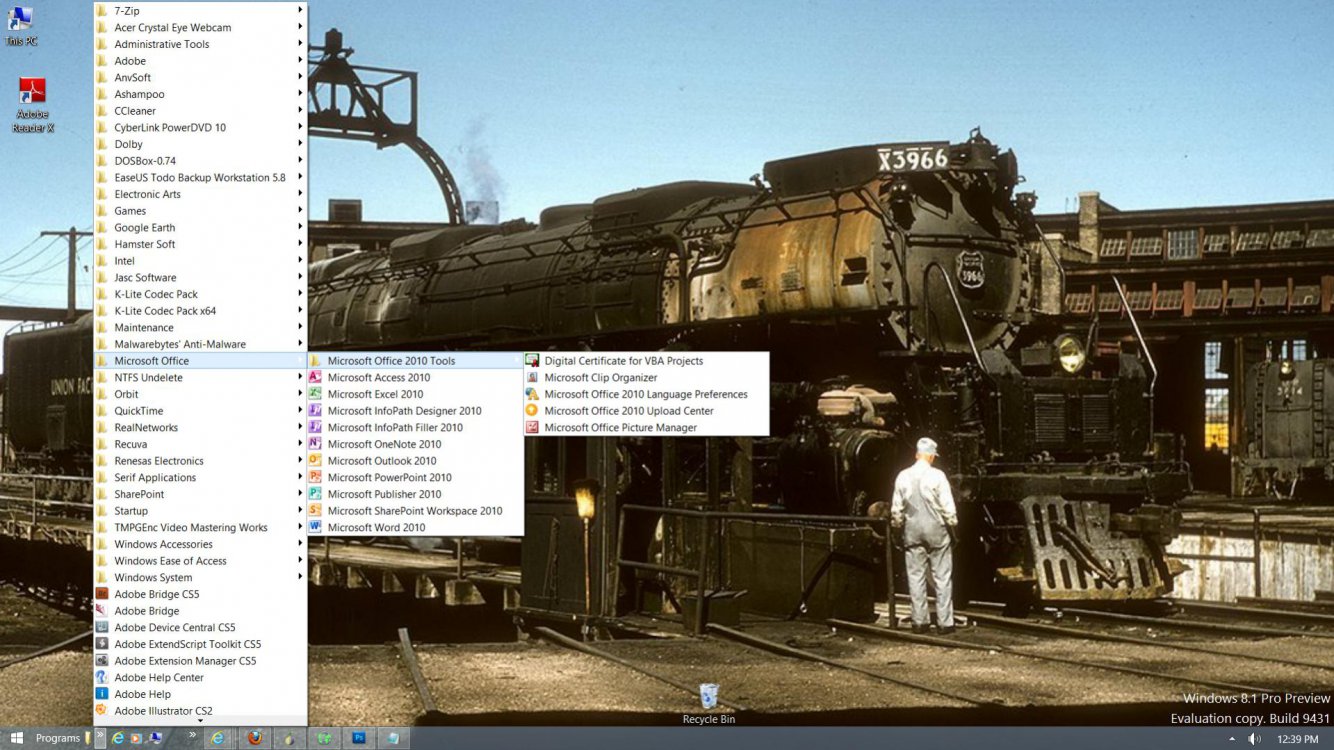The image size is (1334, 750).
Task: Open Microsoft PowerPoint 2010
Action: [x=415, y=477]
